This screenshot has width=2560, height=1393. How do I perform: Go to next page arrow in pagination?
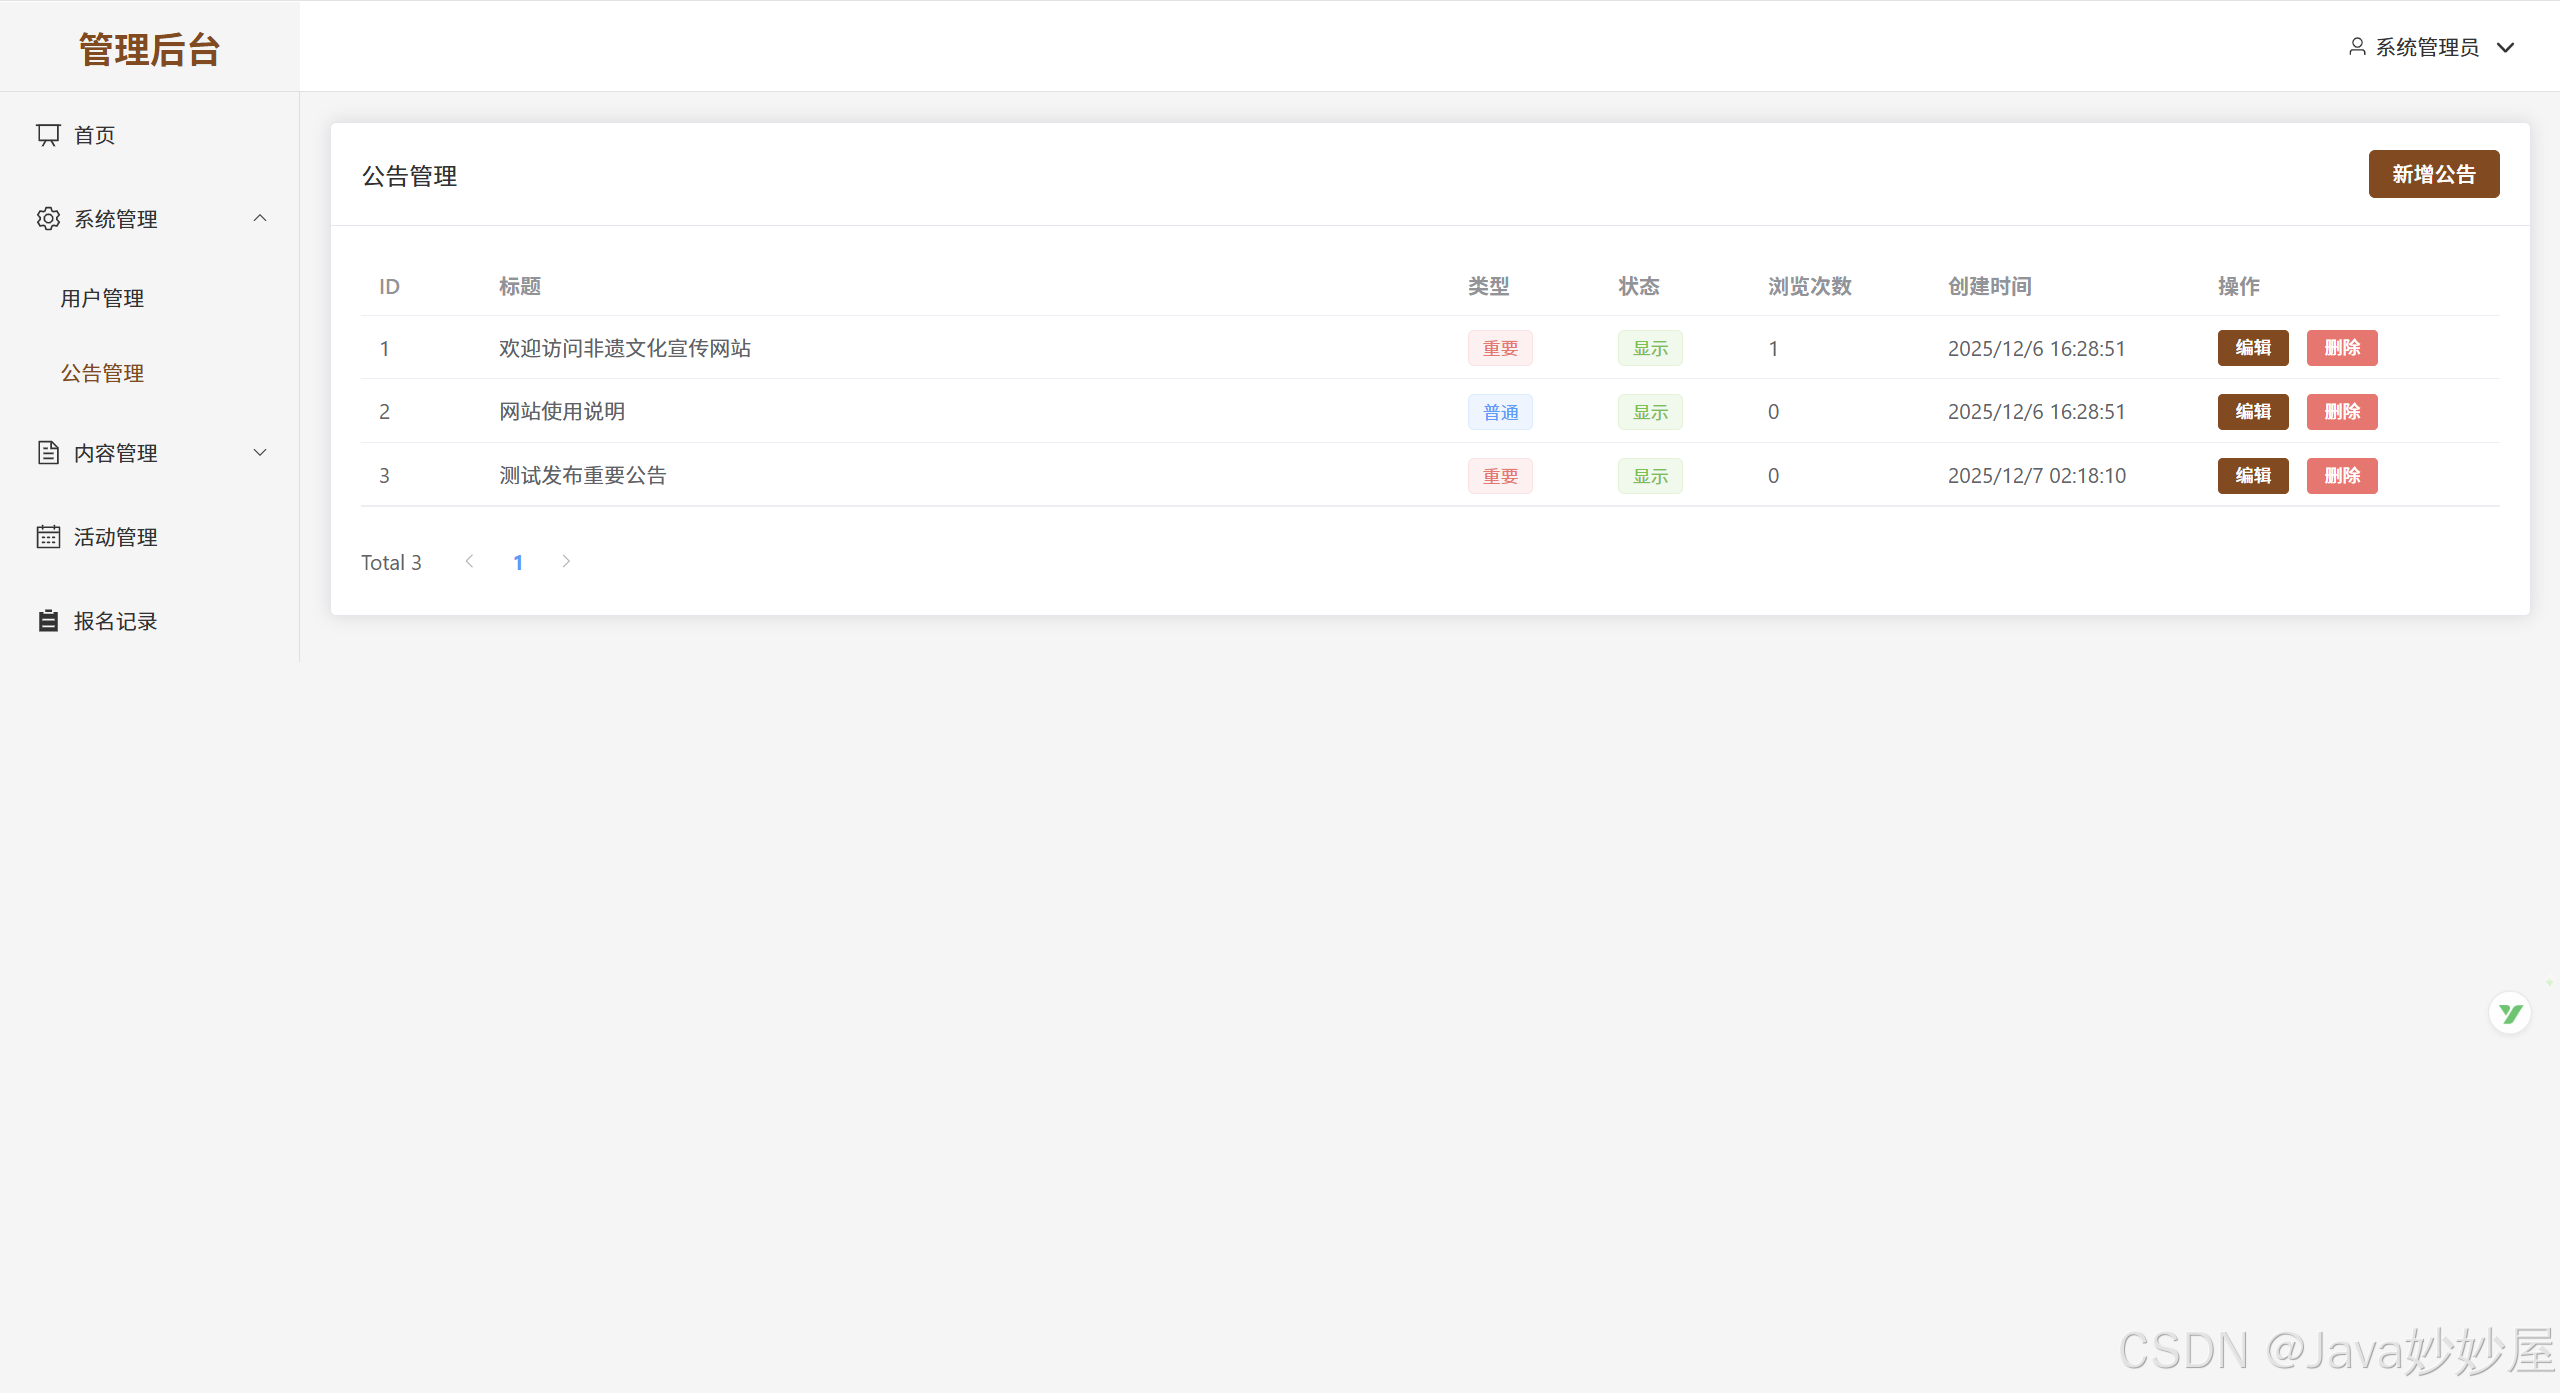(x=566, y=562)
